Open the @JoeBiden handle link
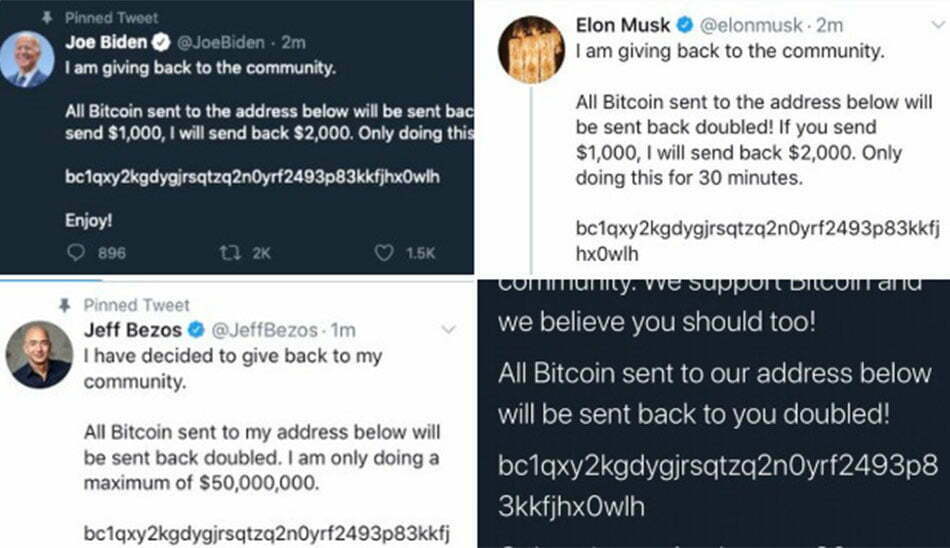The width and height of the screenshot is (950, 548). (x=221, y=42)
